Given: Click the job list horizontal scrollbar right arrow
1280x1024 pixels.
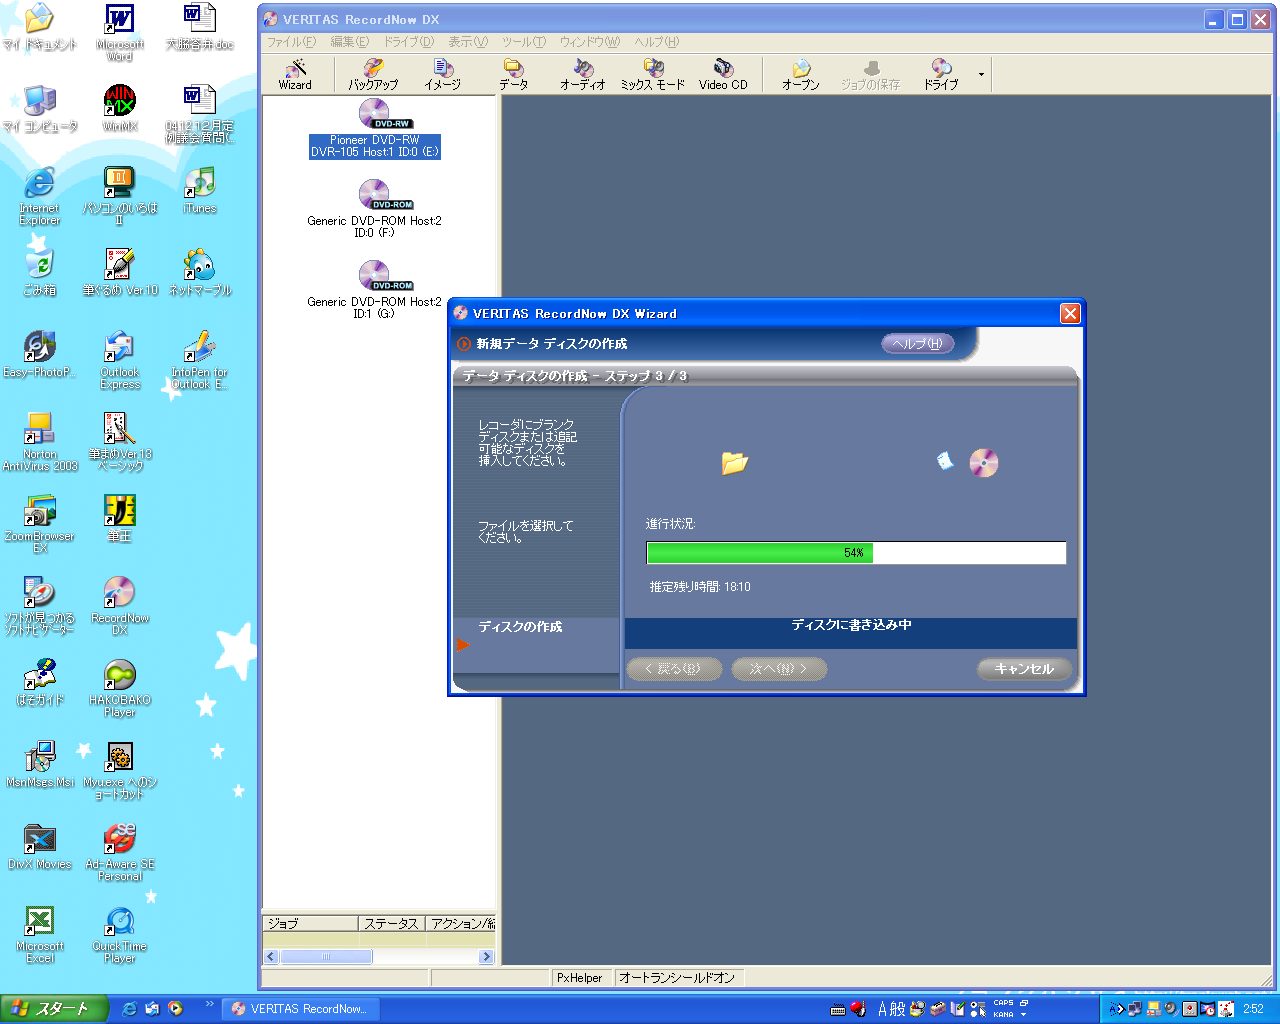Looking at the screenshot, I should click(487, 957).
